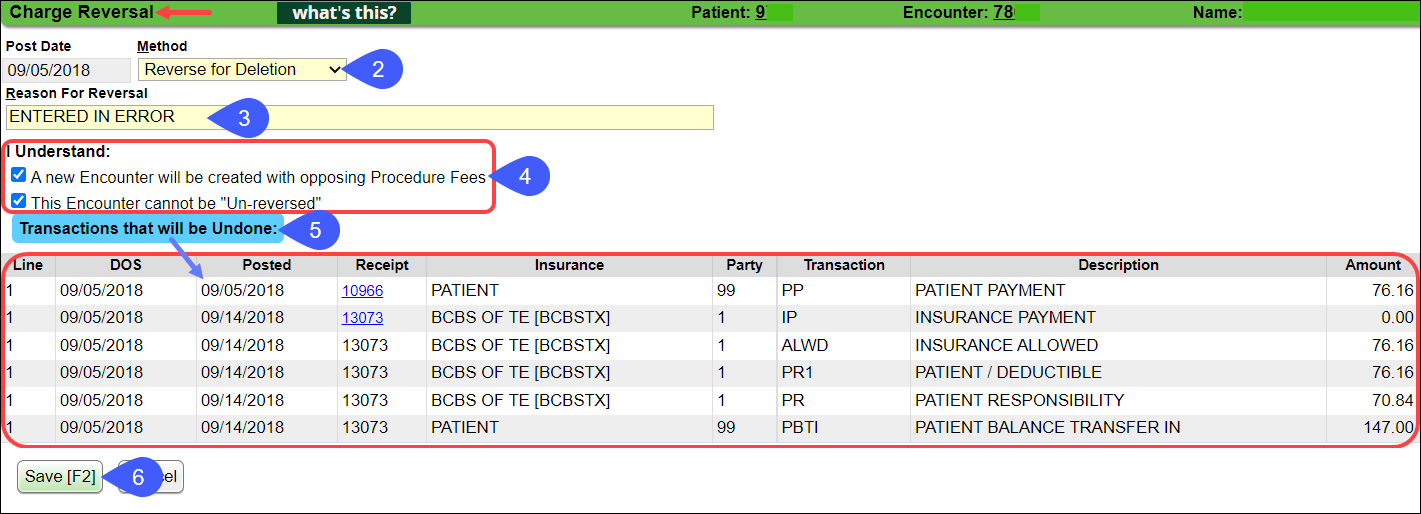Image resolution: width=1421 pixels, height=514 pixels.
Task: Click the Encounter number link in header
Action: [x=1004, y=13]
